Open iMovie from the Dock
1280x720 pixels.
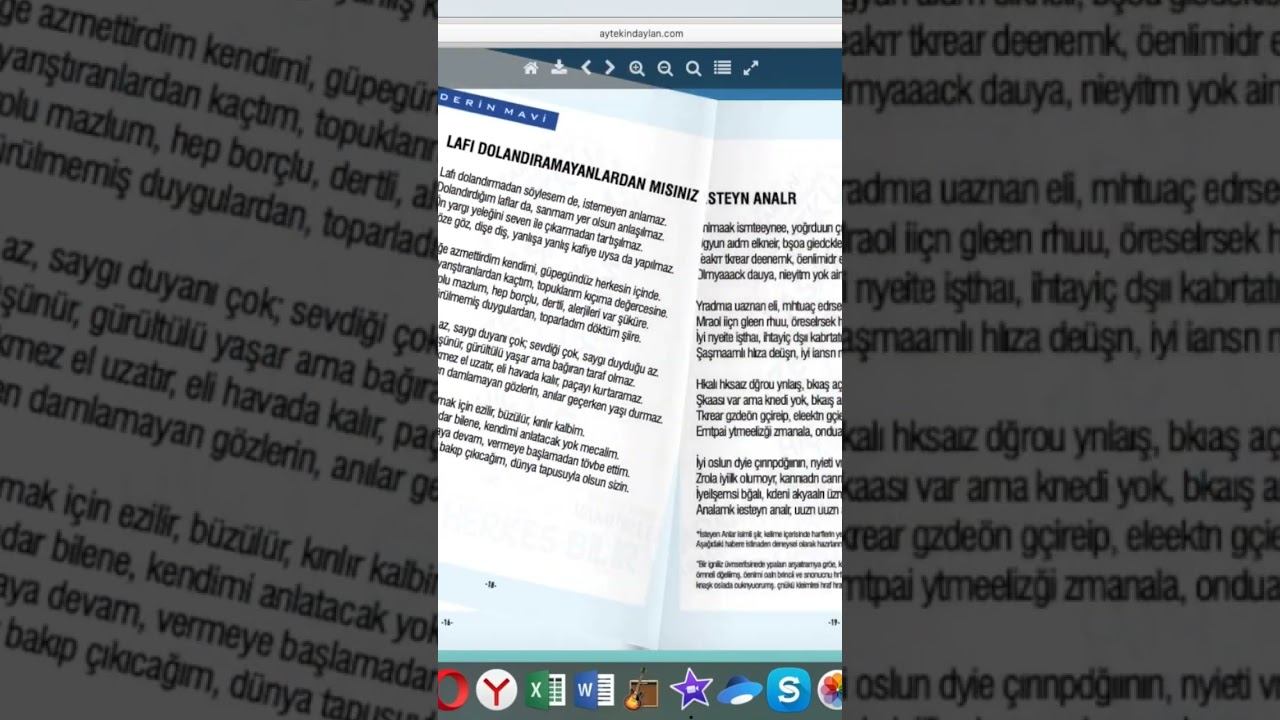(x=691, y=690)
